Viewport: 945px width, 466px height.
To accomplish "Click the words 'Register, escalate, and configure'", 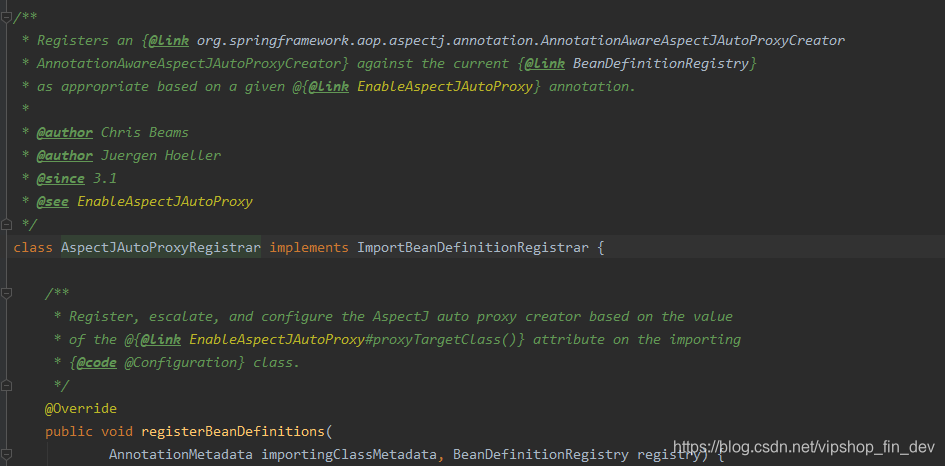I will tap(201, 316).
